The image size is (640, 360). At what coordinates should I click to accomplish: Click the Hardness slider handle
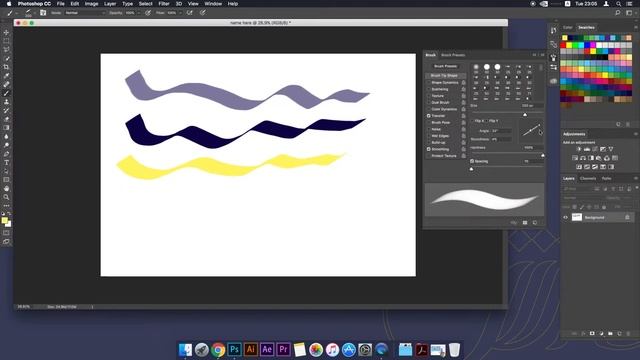coord(542,155)
